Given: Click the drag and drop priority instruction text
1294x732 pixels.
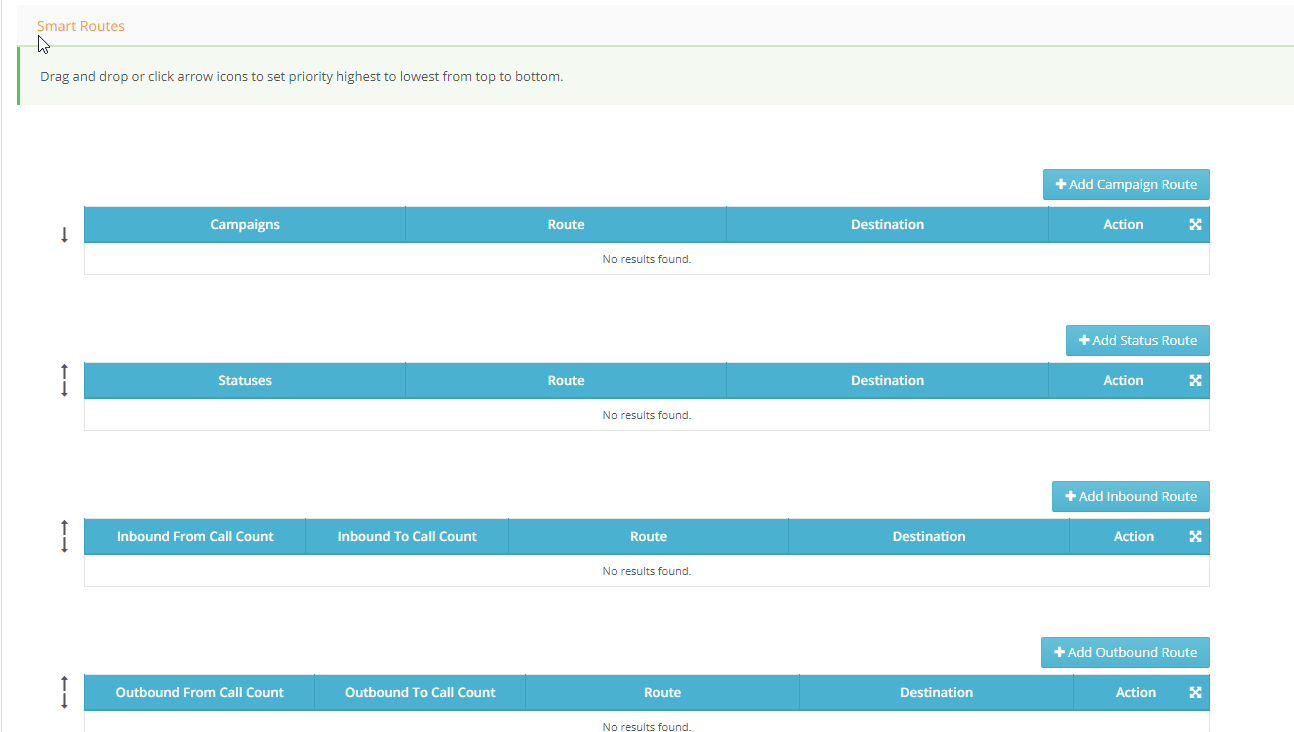Looking at the screenshot, I should [301, 76].
